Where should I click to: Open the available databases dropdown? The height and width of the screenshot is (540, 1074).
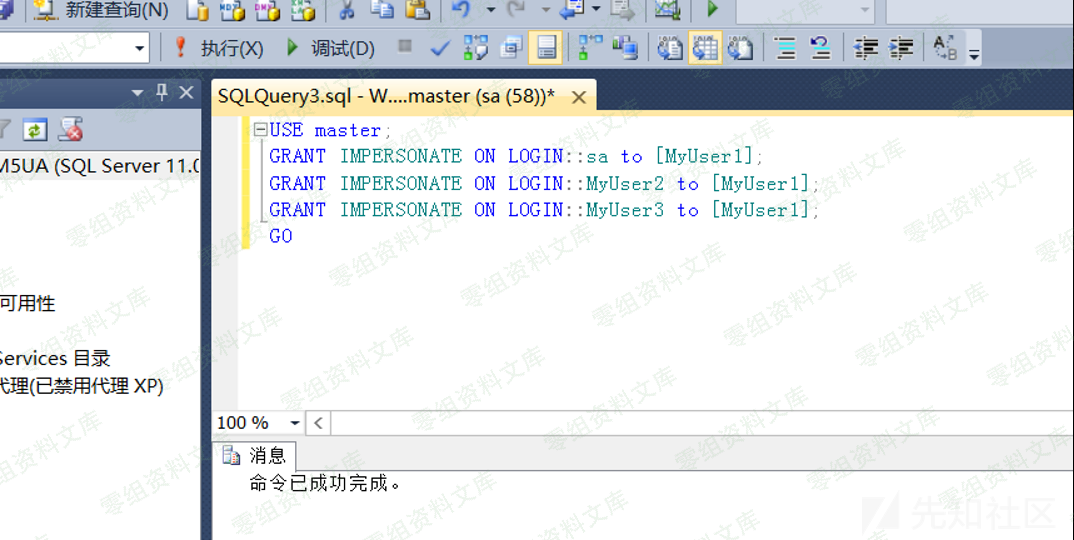(x=140, y=48)
